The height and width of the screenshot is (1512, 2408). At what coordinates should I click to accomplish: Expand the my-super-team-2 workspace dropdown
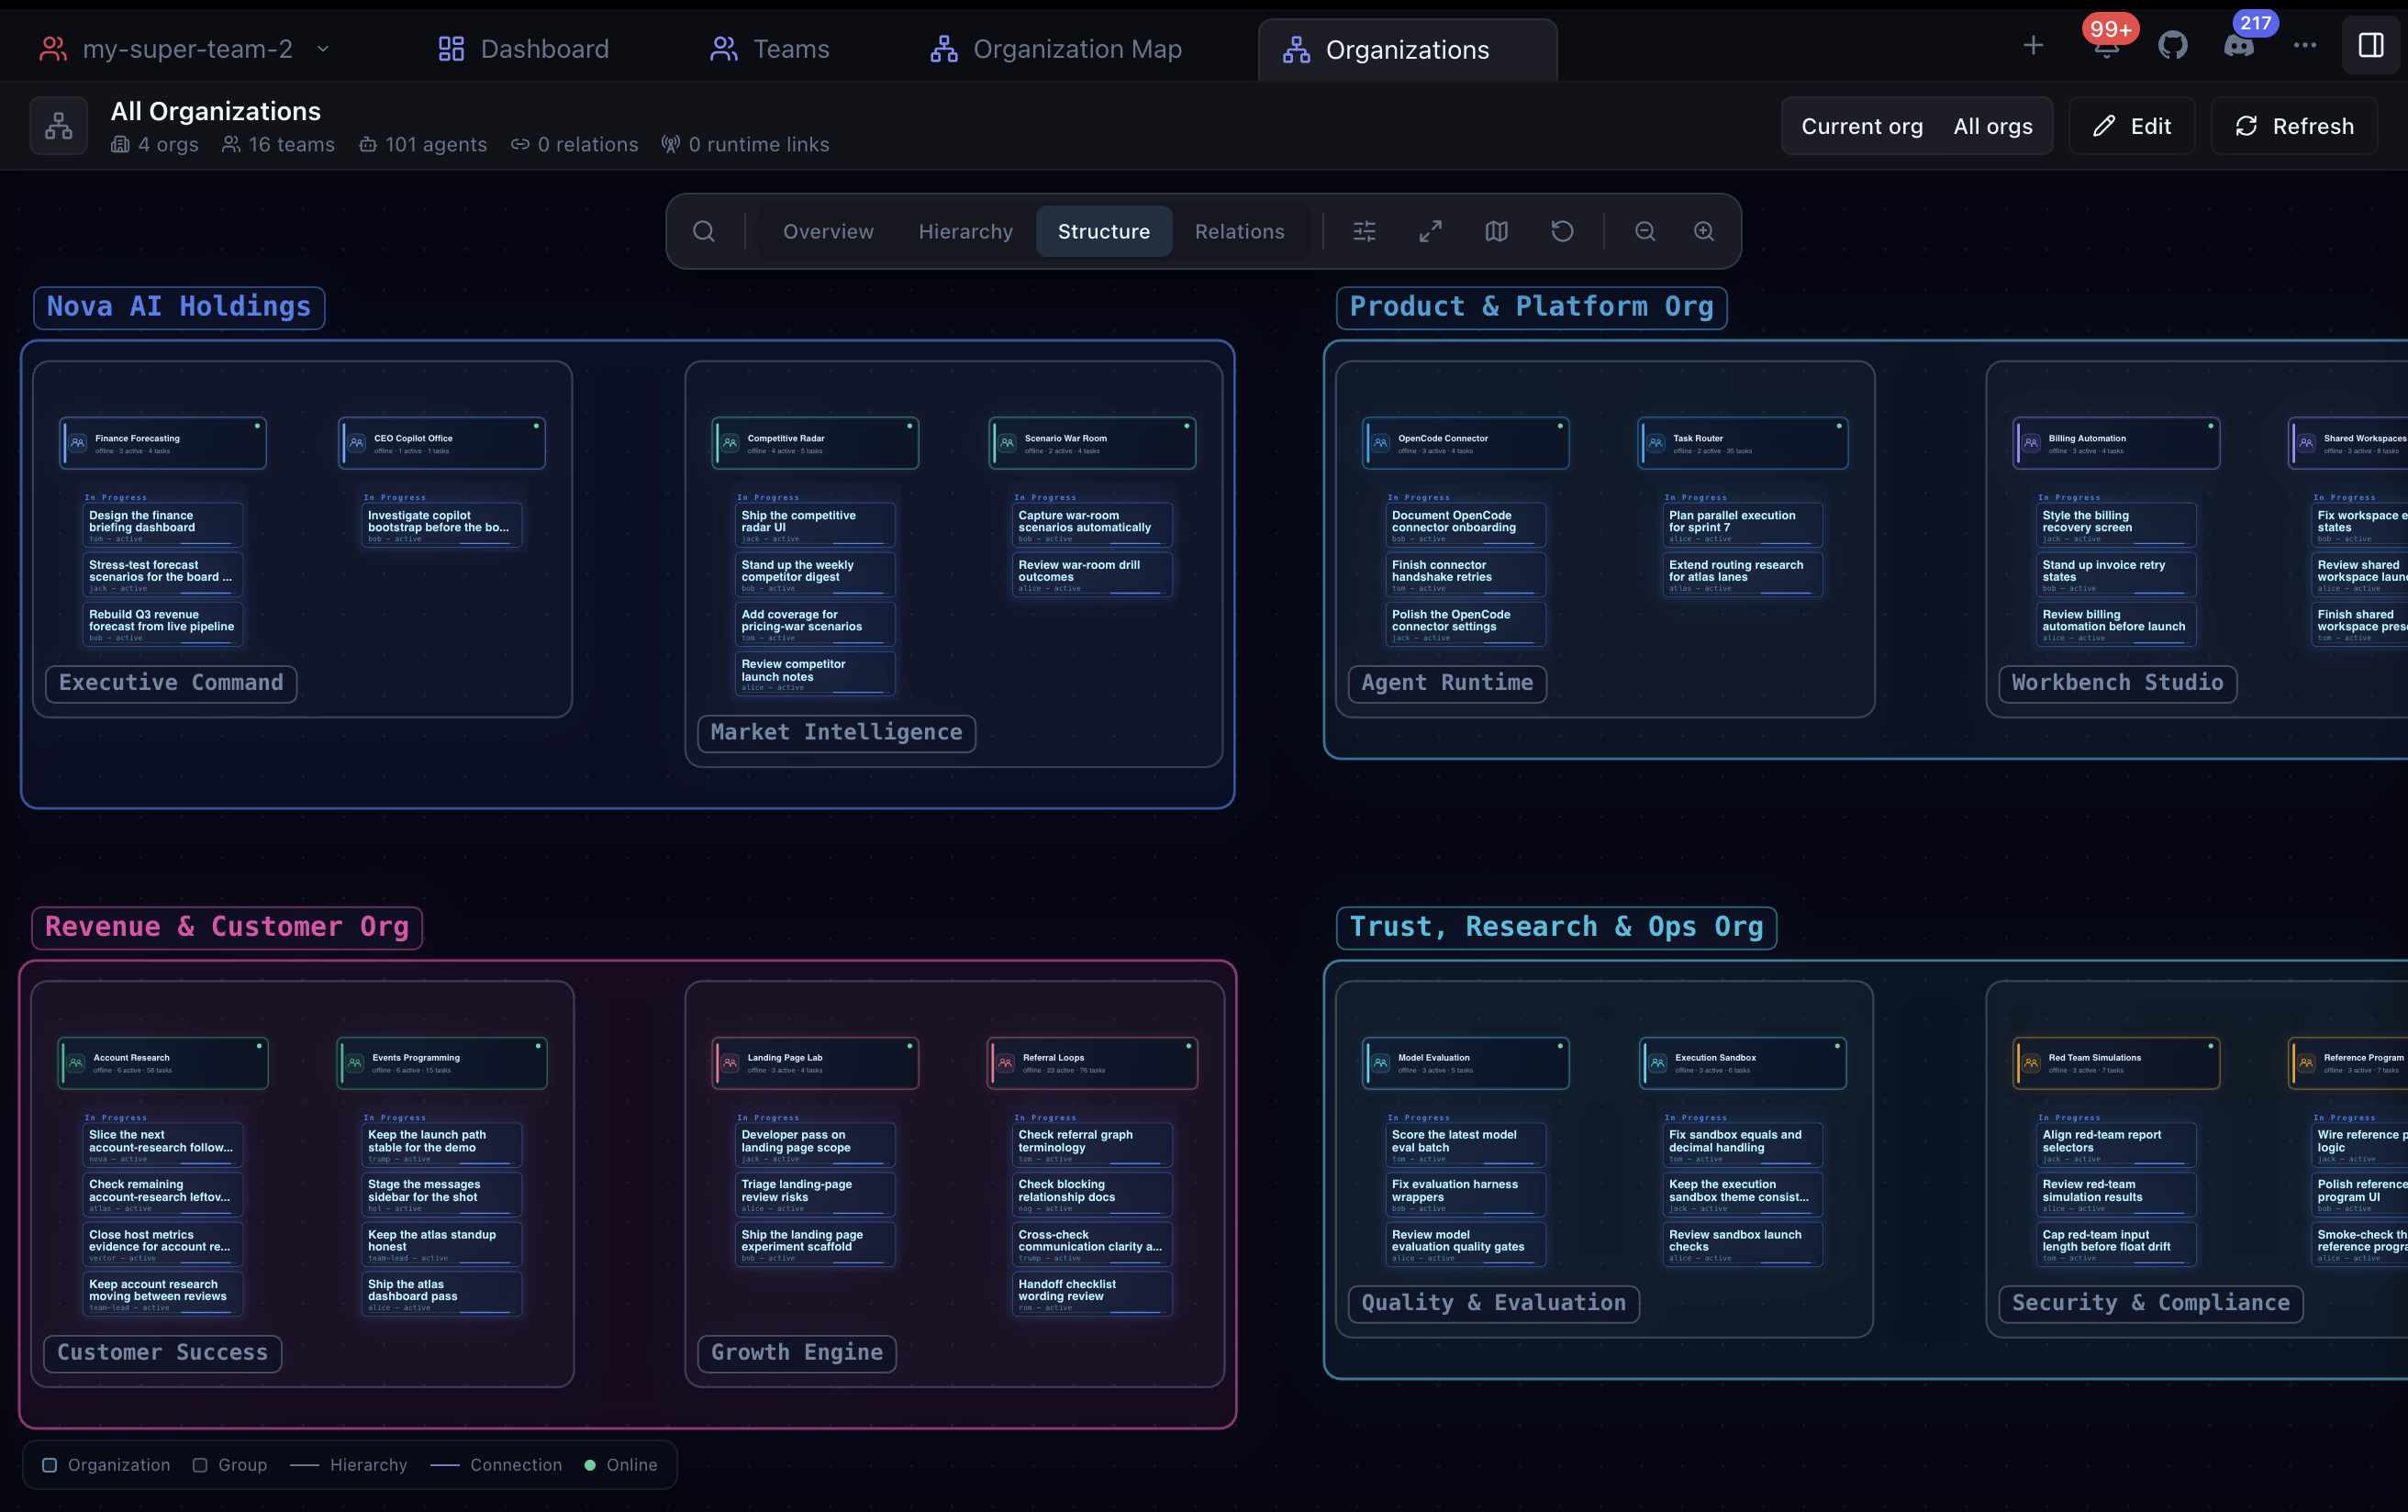coord(186,49)
